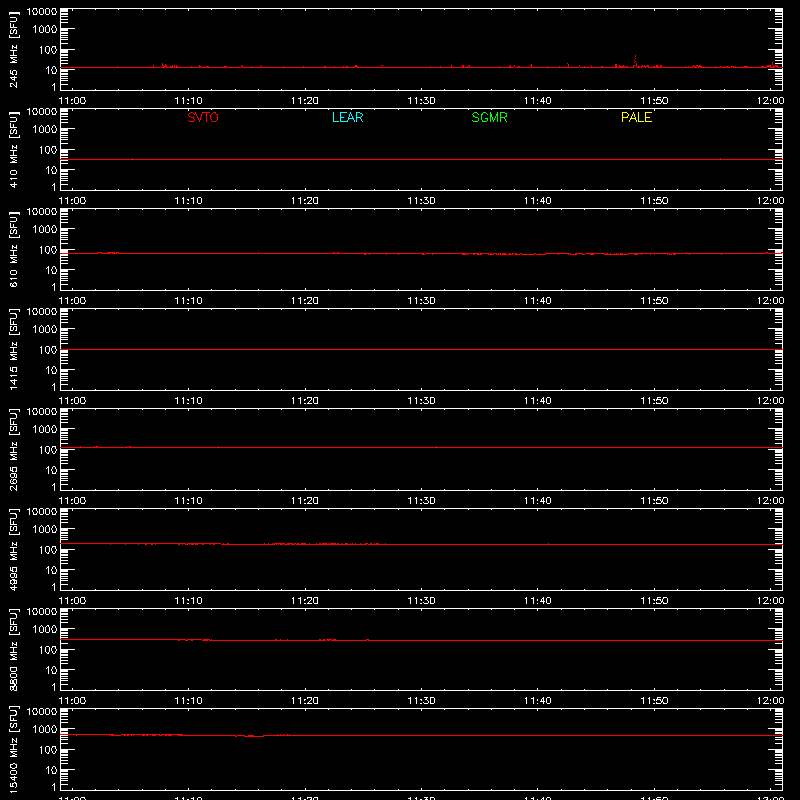Click 11:30 tick label under 610 MHz panel
Viewport: 800px width, 800px height.
[421, 301]
